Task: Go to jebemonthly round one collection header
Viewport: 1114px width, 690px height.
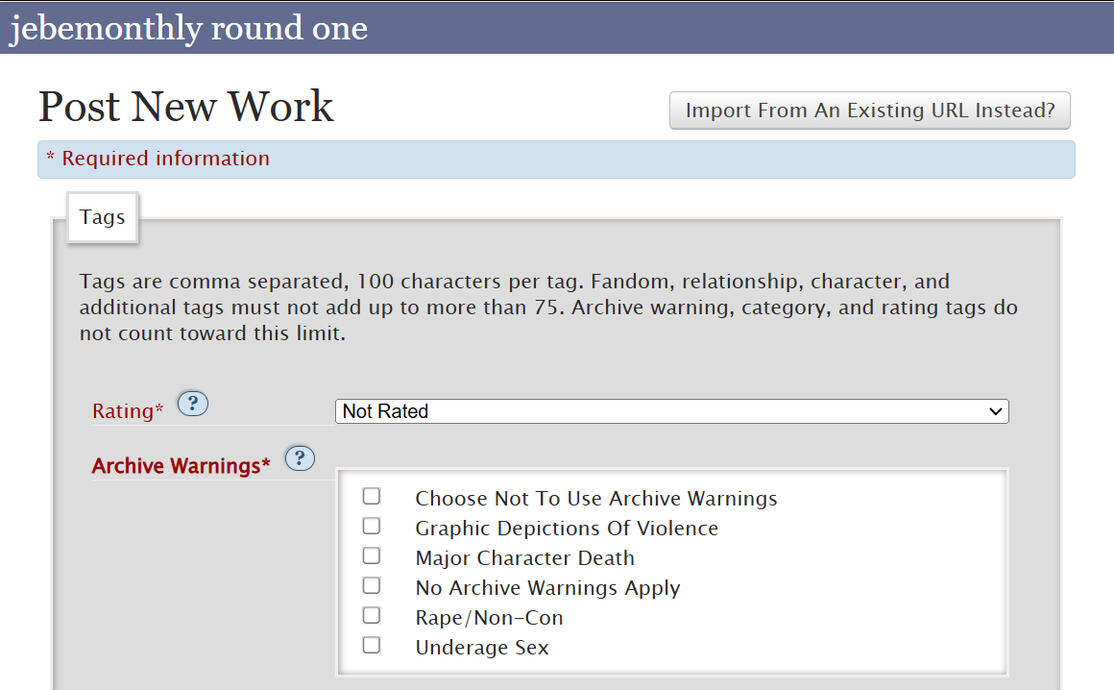Action: pos(188,28)
